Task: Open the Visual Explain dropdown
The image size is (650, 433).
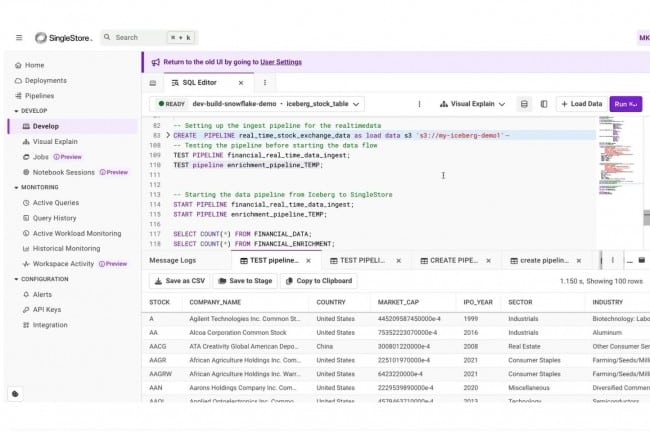Action: (x=473, y=104)
